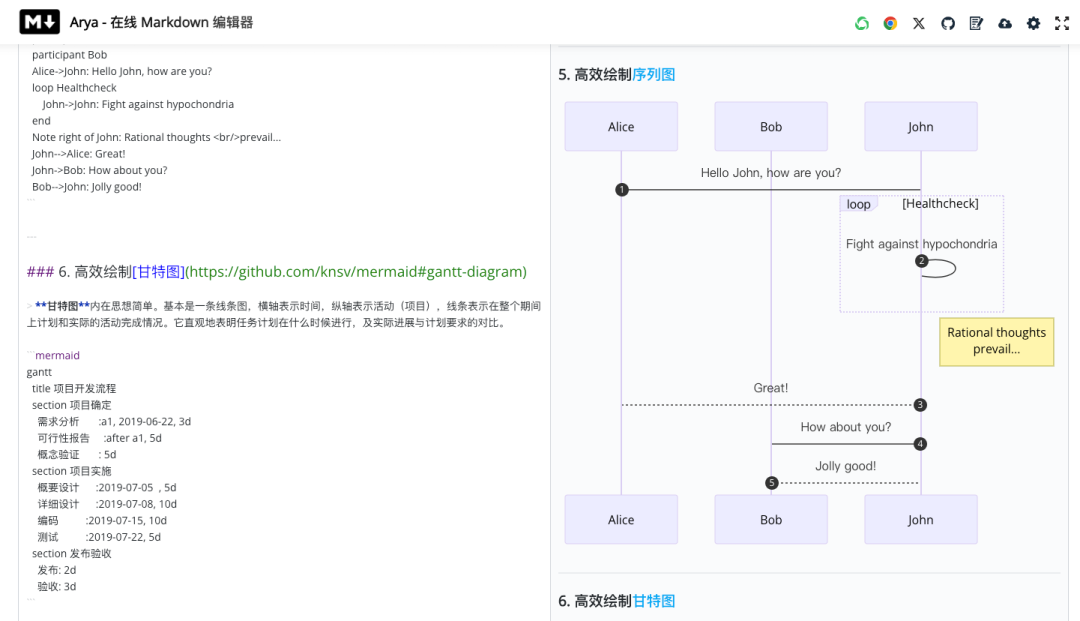Viewport: 1080px width, 621px height.
Task: Click the upper John participant box
Action: [x=921, y=127]
